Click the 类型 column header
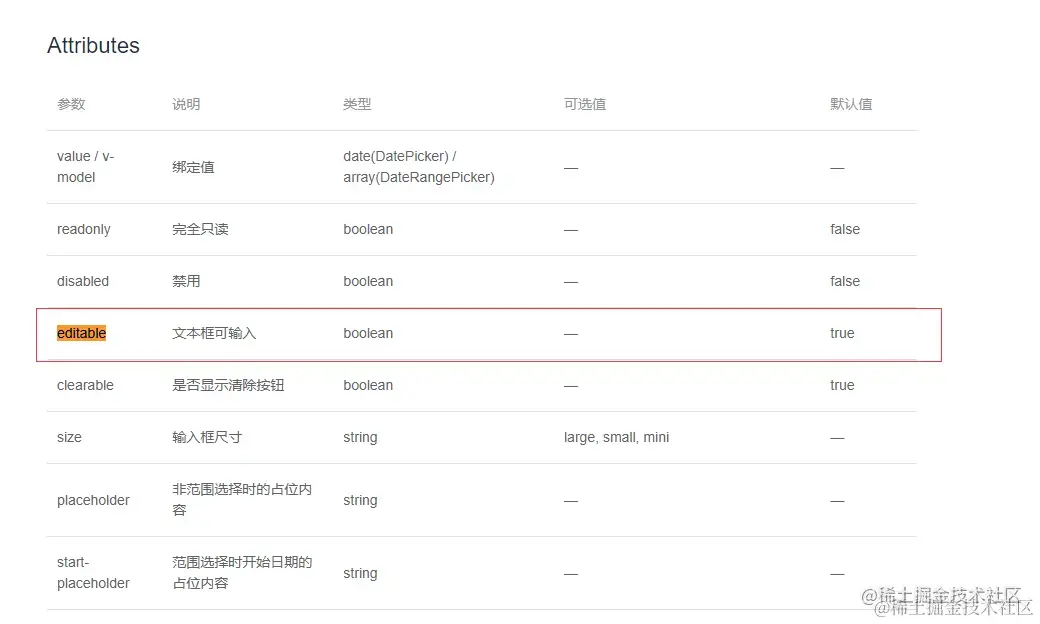This screenshot has height=624, width=1040. (x=357, y=104)
